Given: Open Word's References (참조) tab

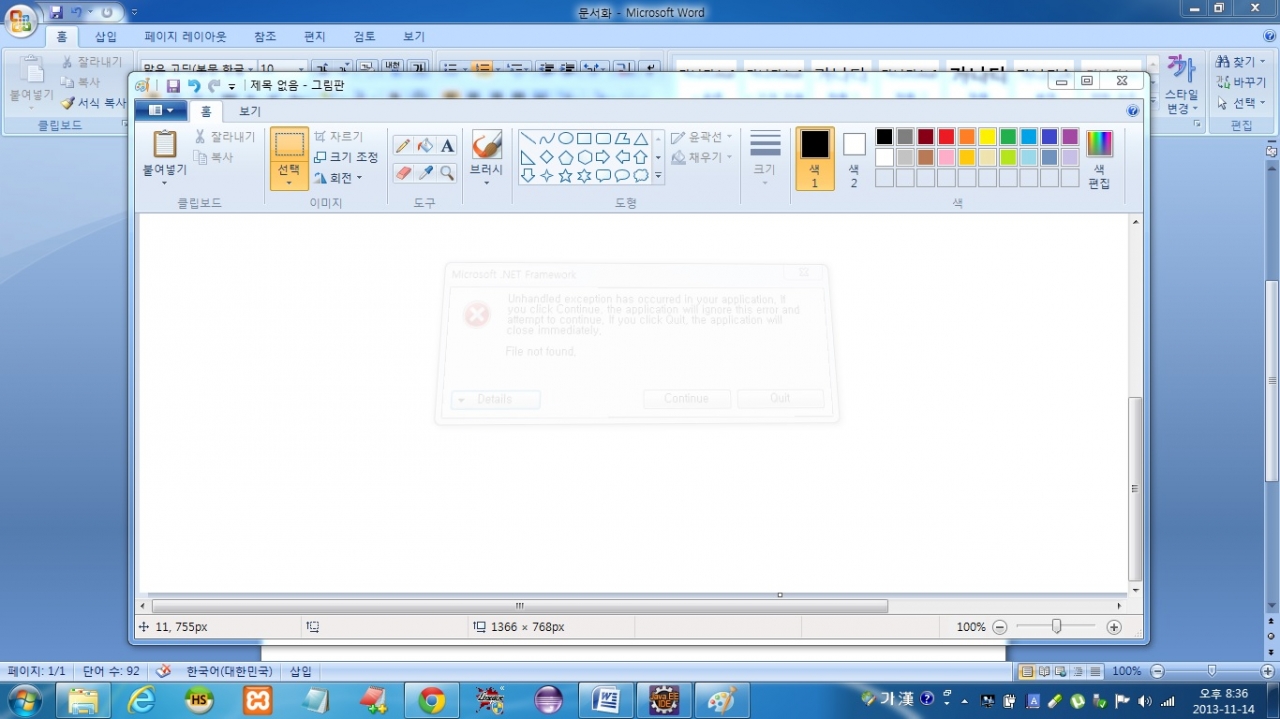Looking at the screenshot, I should click(265, 36).
